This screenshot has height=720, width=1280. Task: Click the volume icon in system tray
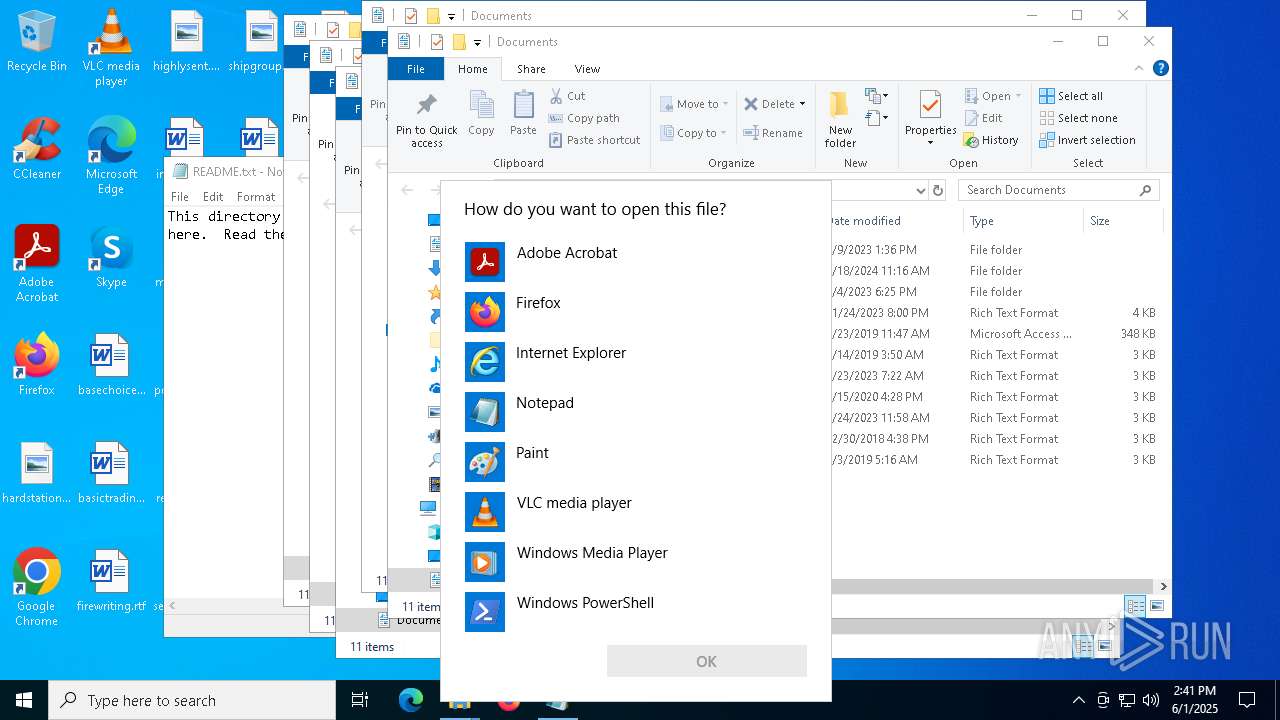(1151, 700)
